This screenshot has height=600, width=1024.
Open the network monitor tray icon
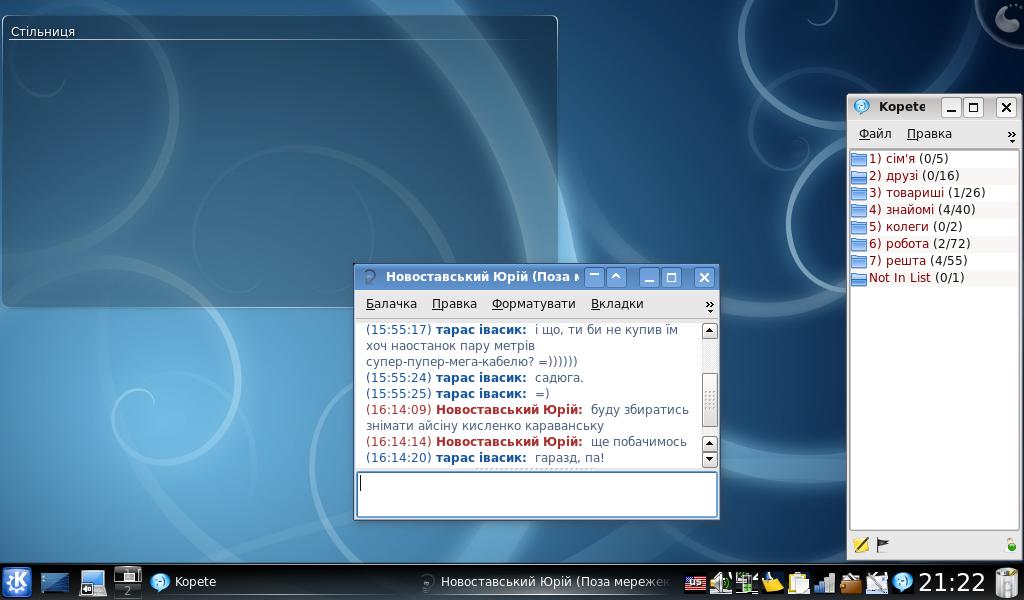pos(746,582)
